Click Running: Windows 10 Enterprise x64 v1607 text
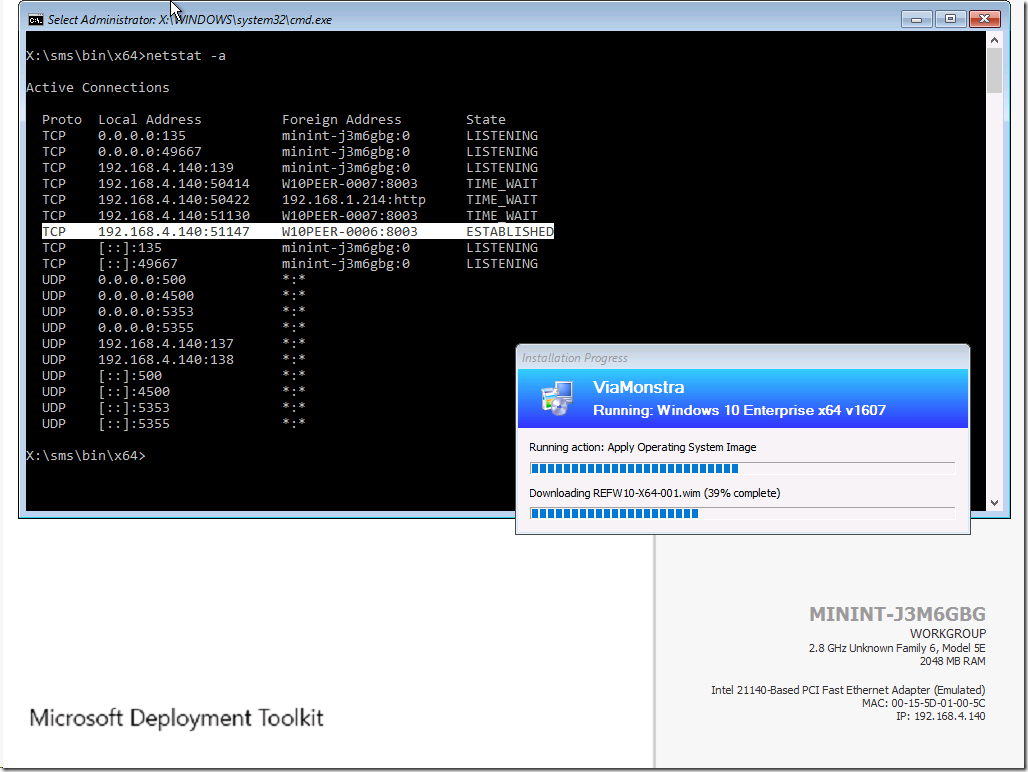Screen dimensions: 1028x772 click(740, 410)
